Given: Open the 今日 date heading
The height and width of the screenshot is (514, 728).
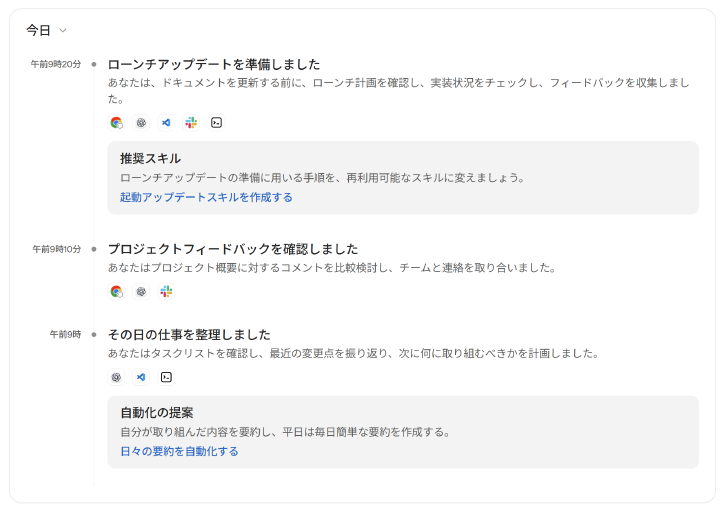Looking at the screenshot, I should point(39,31).
